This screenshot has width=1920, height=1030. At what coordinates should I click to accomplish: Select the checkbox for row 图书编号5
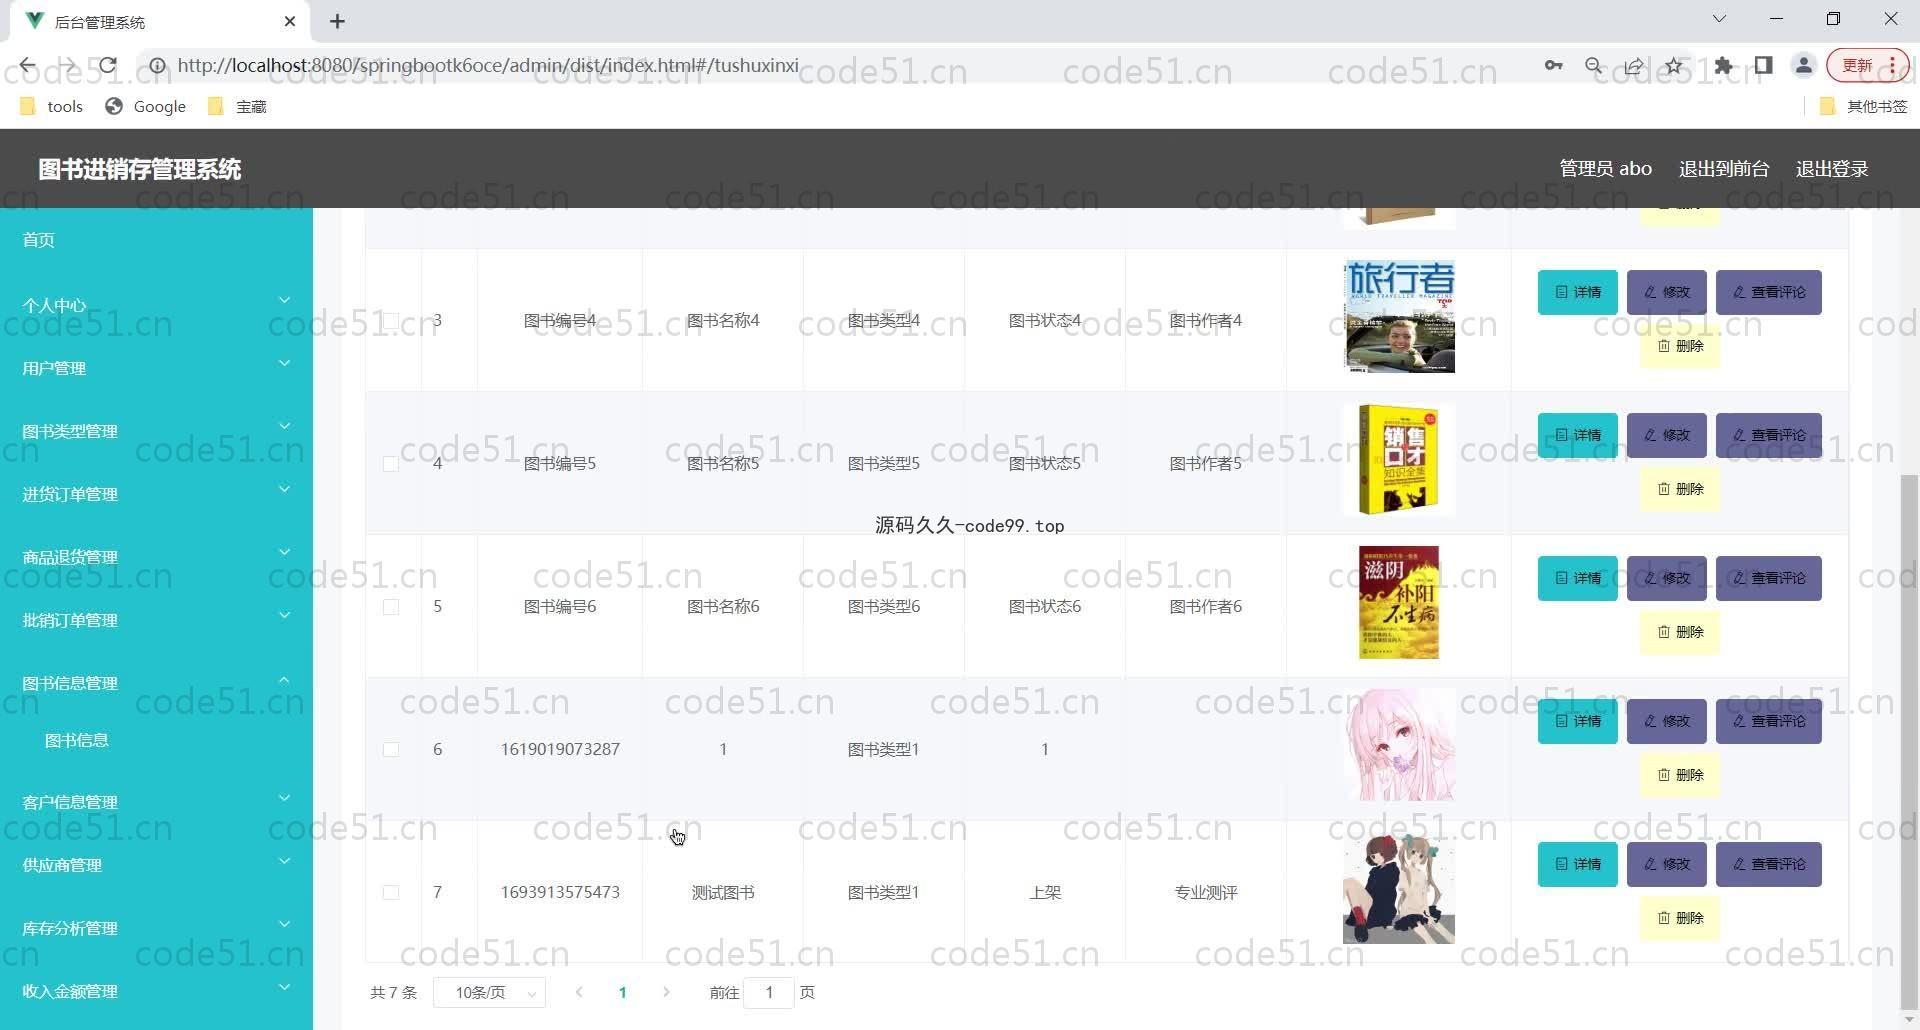pyautogui.click(x=391, y=464)
